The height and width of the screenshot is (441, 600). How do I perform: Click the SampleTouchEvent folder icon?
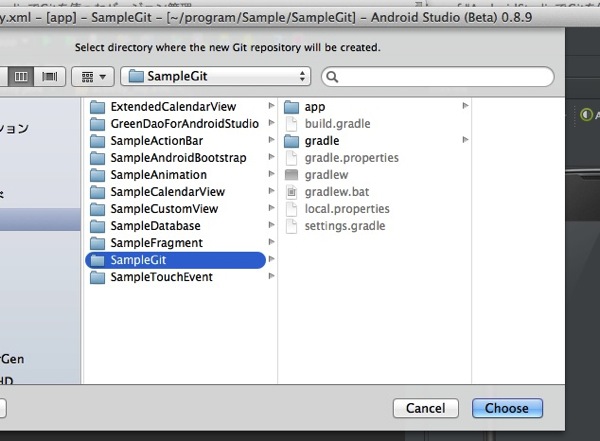point(97,277)
